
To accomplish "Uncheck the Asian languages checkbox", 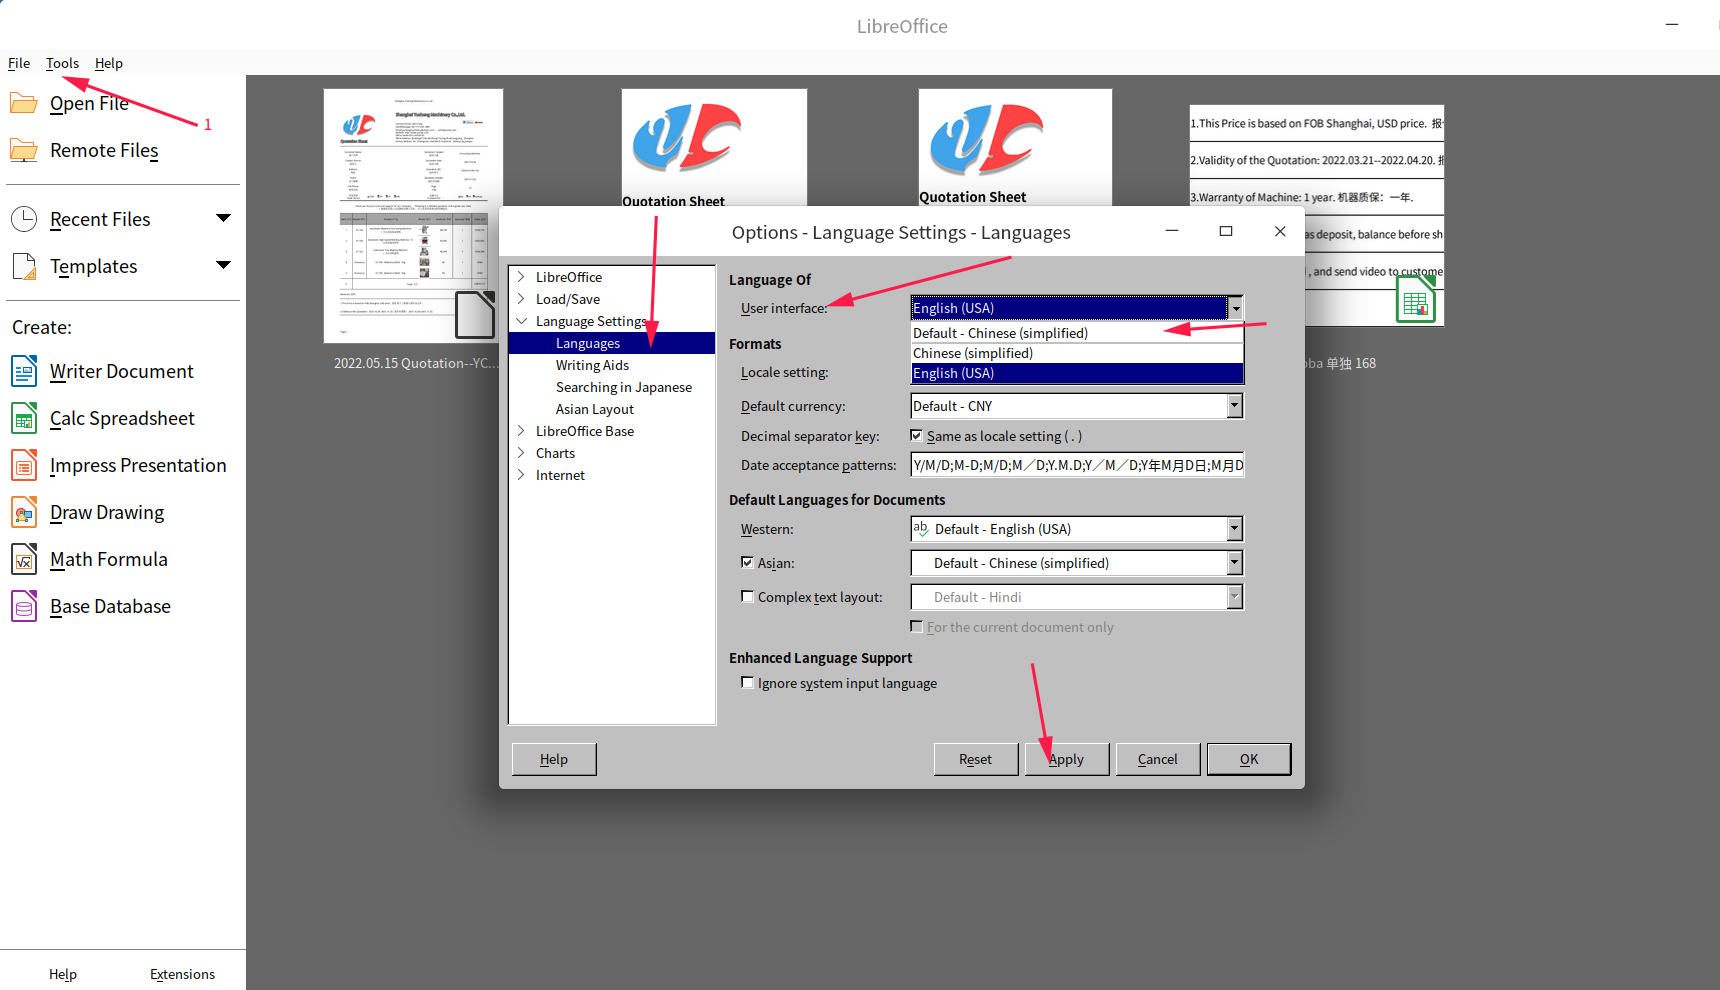I will [747, 562].
